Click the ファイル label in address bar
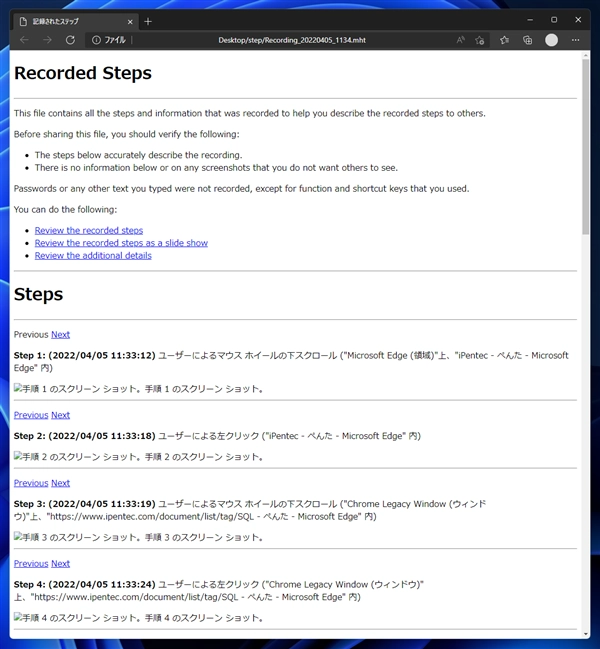Image resolution: width=600 pixels, height=649 pixels. (x=115, y=40)
